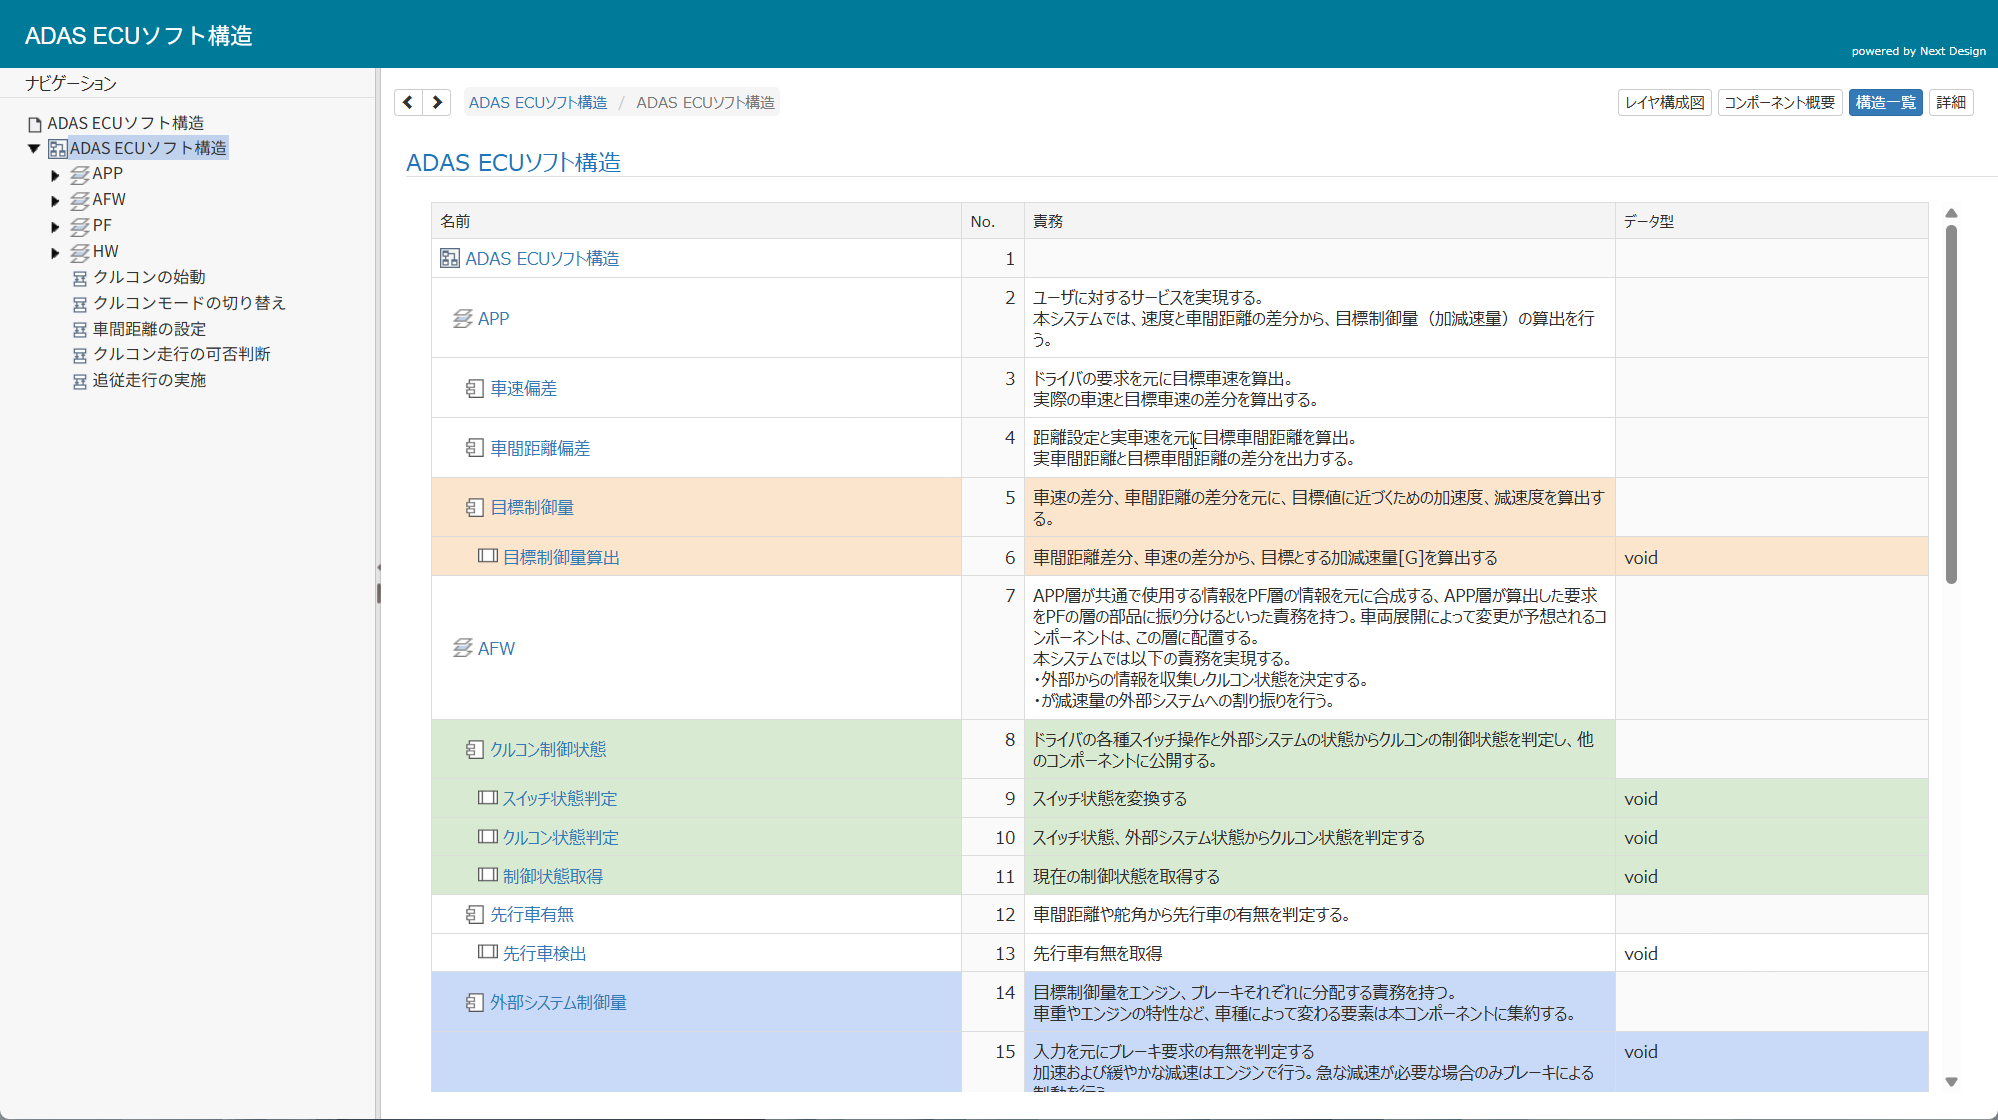Open the クルコン制御状態 link in table
This screenshot has height=1120, width=1998.
point(548,749)
